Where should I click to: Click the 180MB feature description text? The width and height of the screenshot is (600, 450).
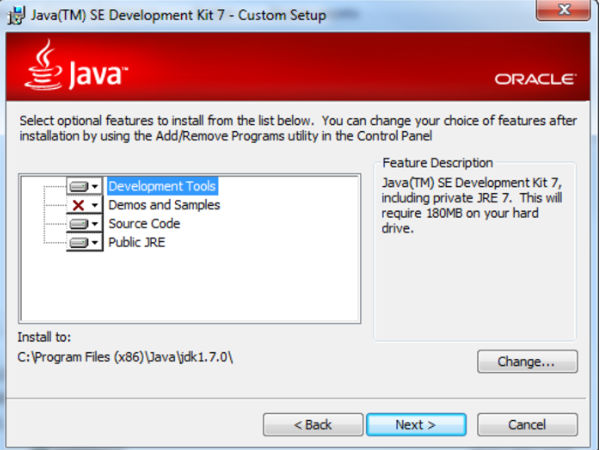(471, 205)
